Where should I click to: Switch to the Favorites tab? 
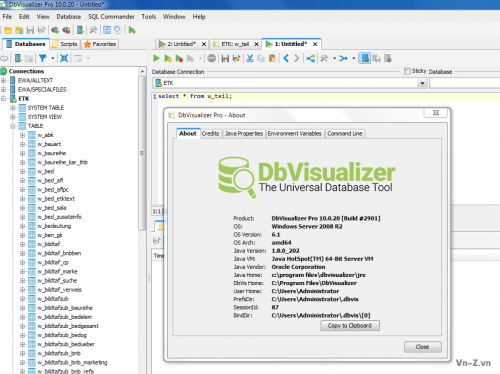[x=100, y=44]
